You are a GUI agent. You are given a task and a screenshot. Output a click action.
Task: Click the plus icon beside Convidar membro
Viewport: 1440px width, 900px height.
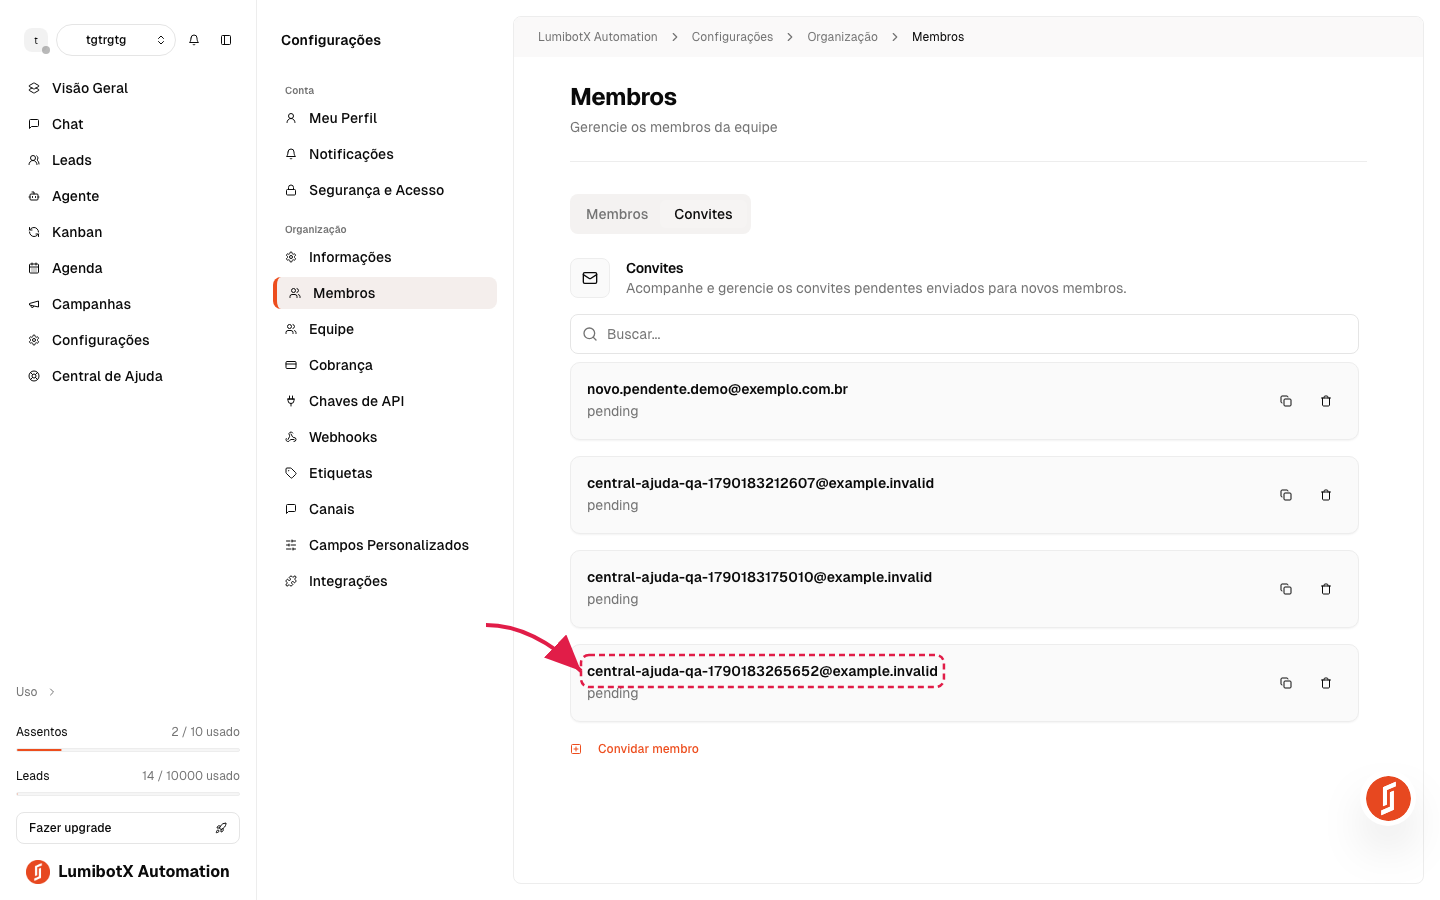(576, 749)
